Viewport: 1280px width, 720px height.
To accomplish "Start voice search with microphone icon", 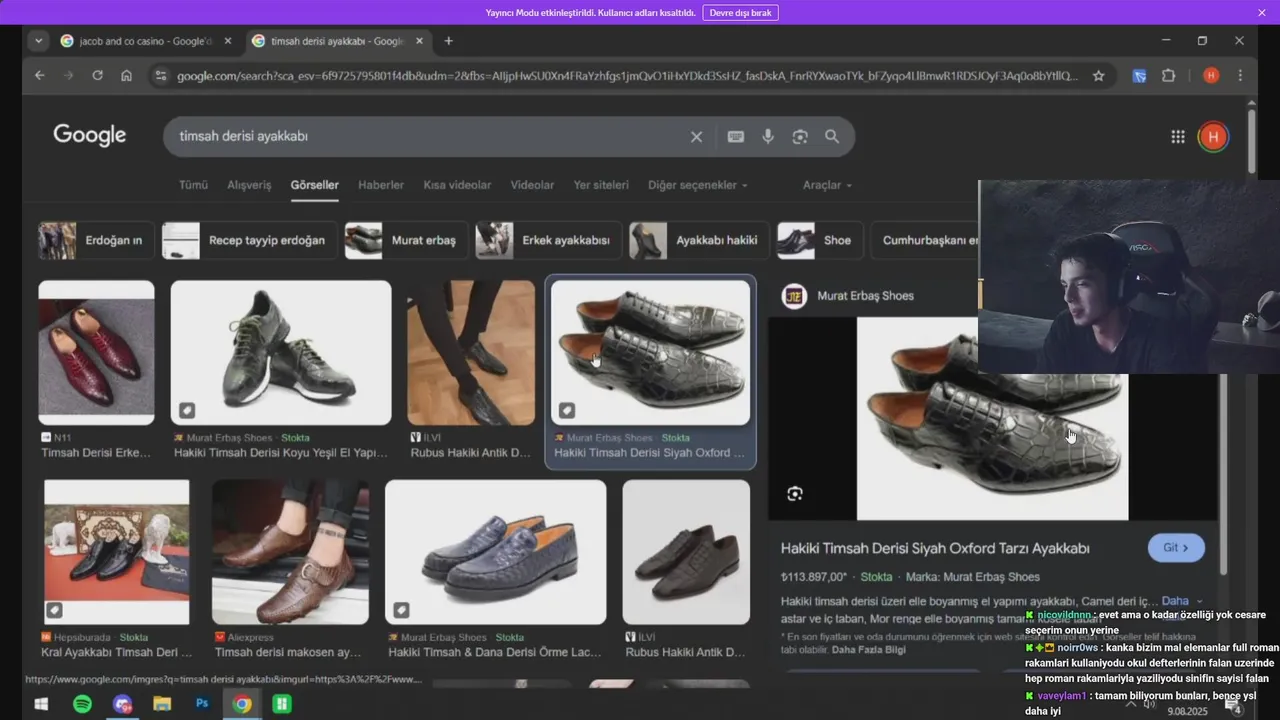I will pos(768,137).
